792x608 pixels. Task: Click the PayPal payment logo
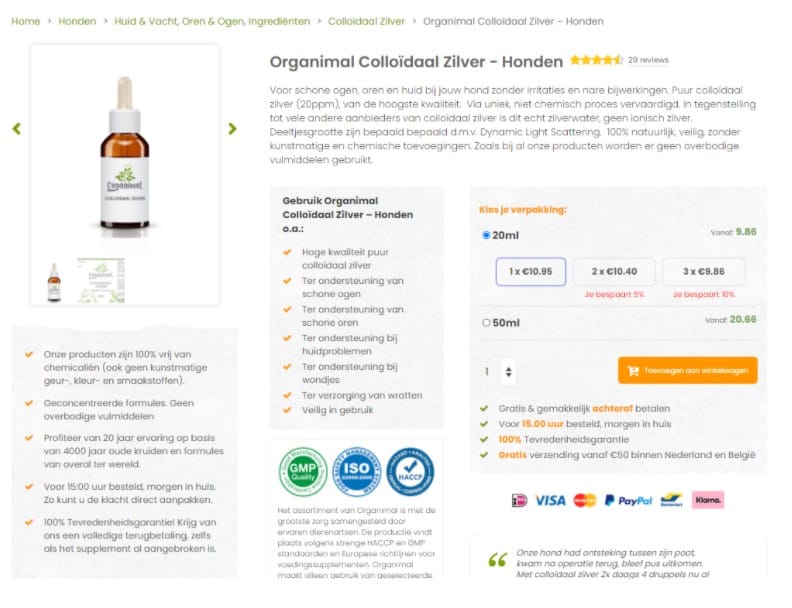pos(628,500)
